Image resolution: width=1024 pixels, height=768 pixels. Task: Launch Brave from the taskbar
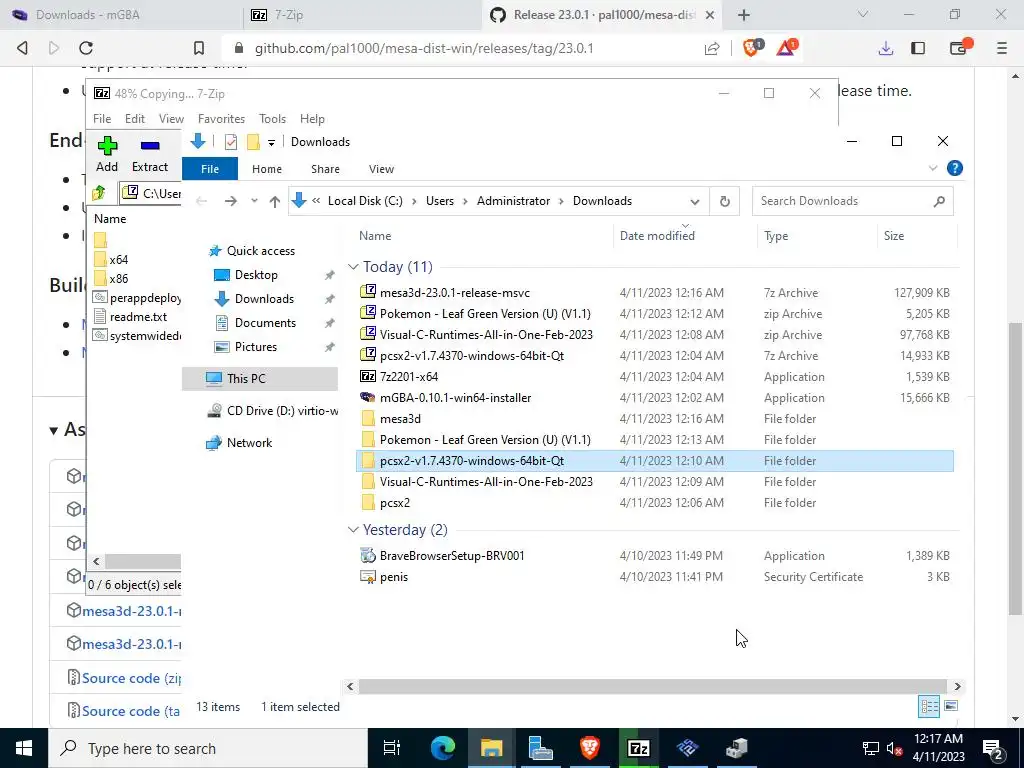pyautogui.click(x=590, y=748)
